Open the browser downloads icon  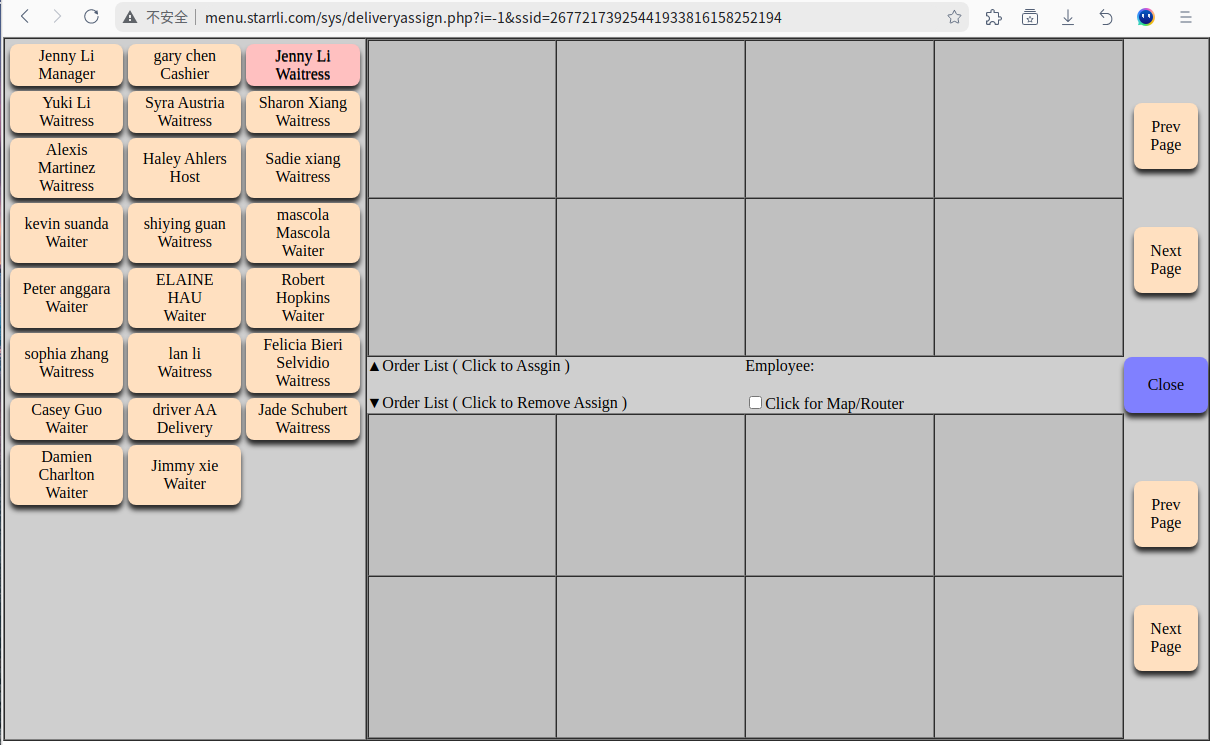1068,17
